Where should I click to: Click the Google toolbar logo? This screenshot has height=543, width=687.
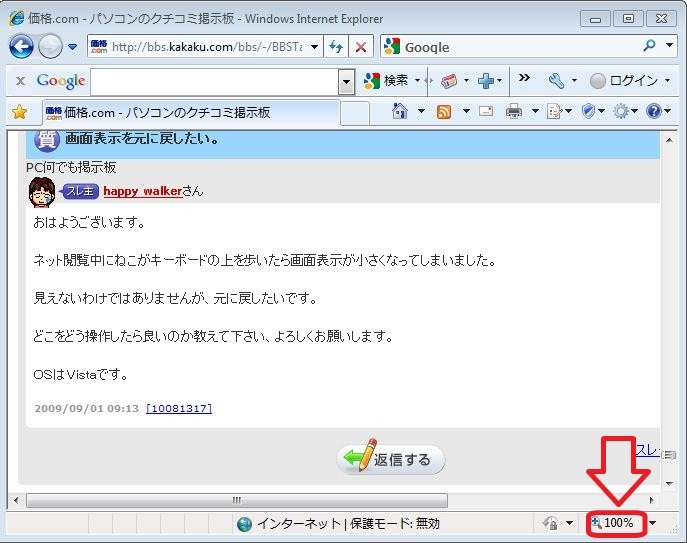click(x=61, y=81)
